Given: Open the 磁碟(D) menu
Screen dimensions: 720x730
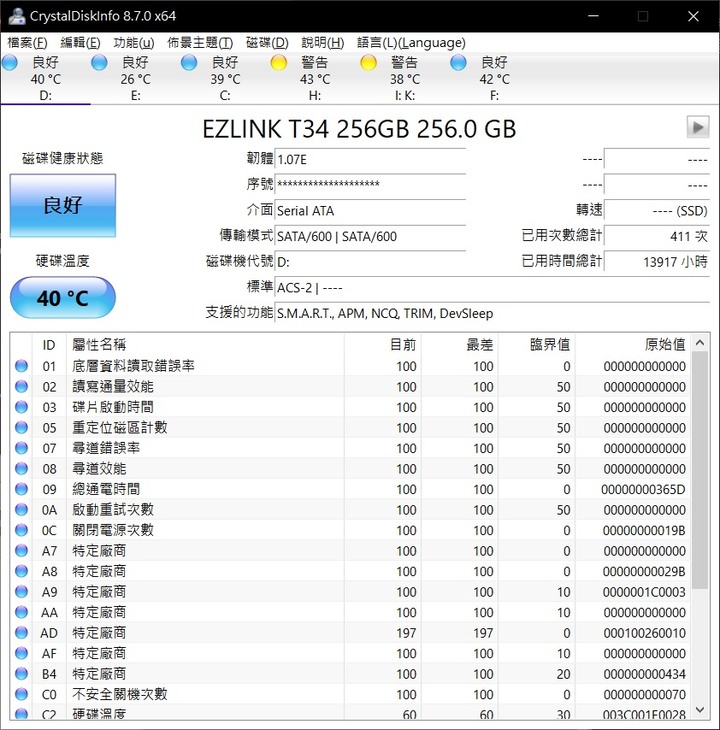Looking at the screenshot, I should (x=267, y=43).
